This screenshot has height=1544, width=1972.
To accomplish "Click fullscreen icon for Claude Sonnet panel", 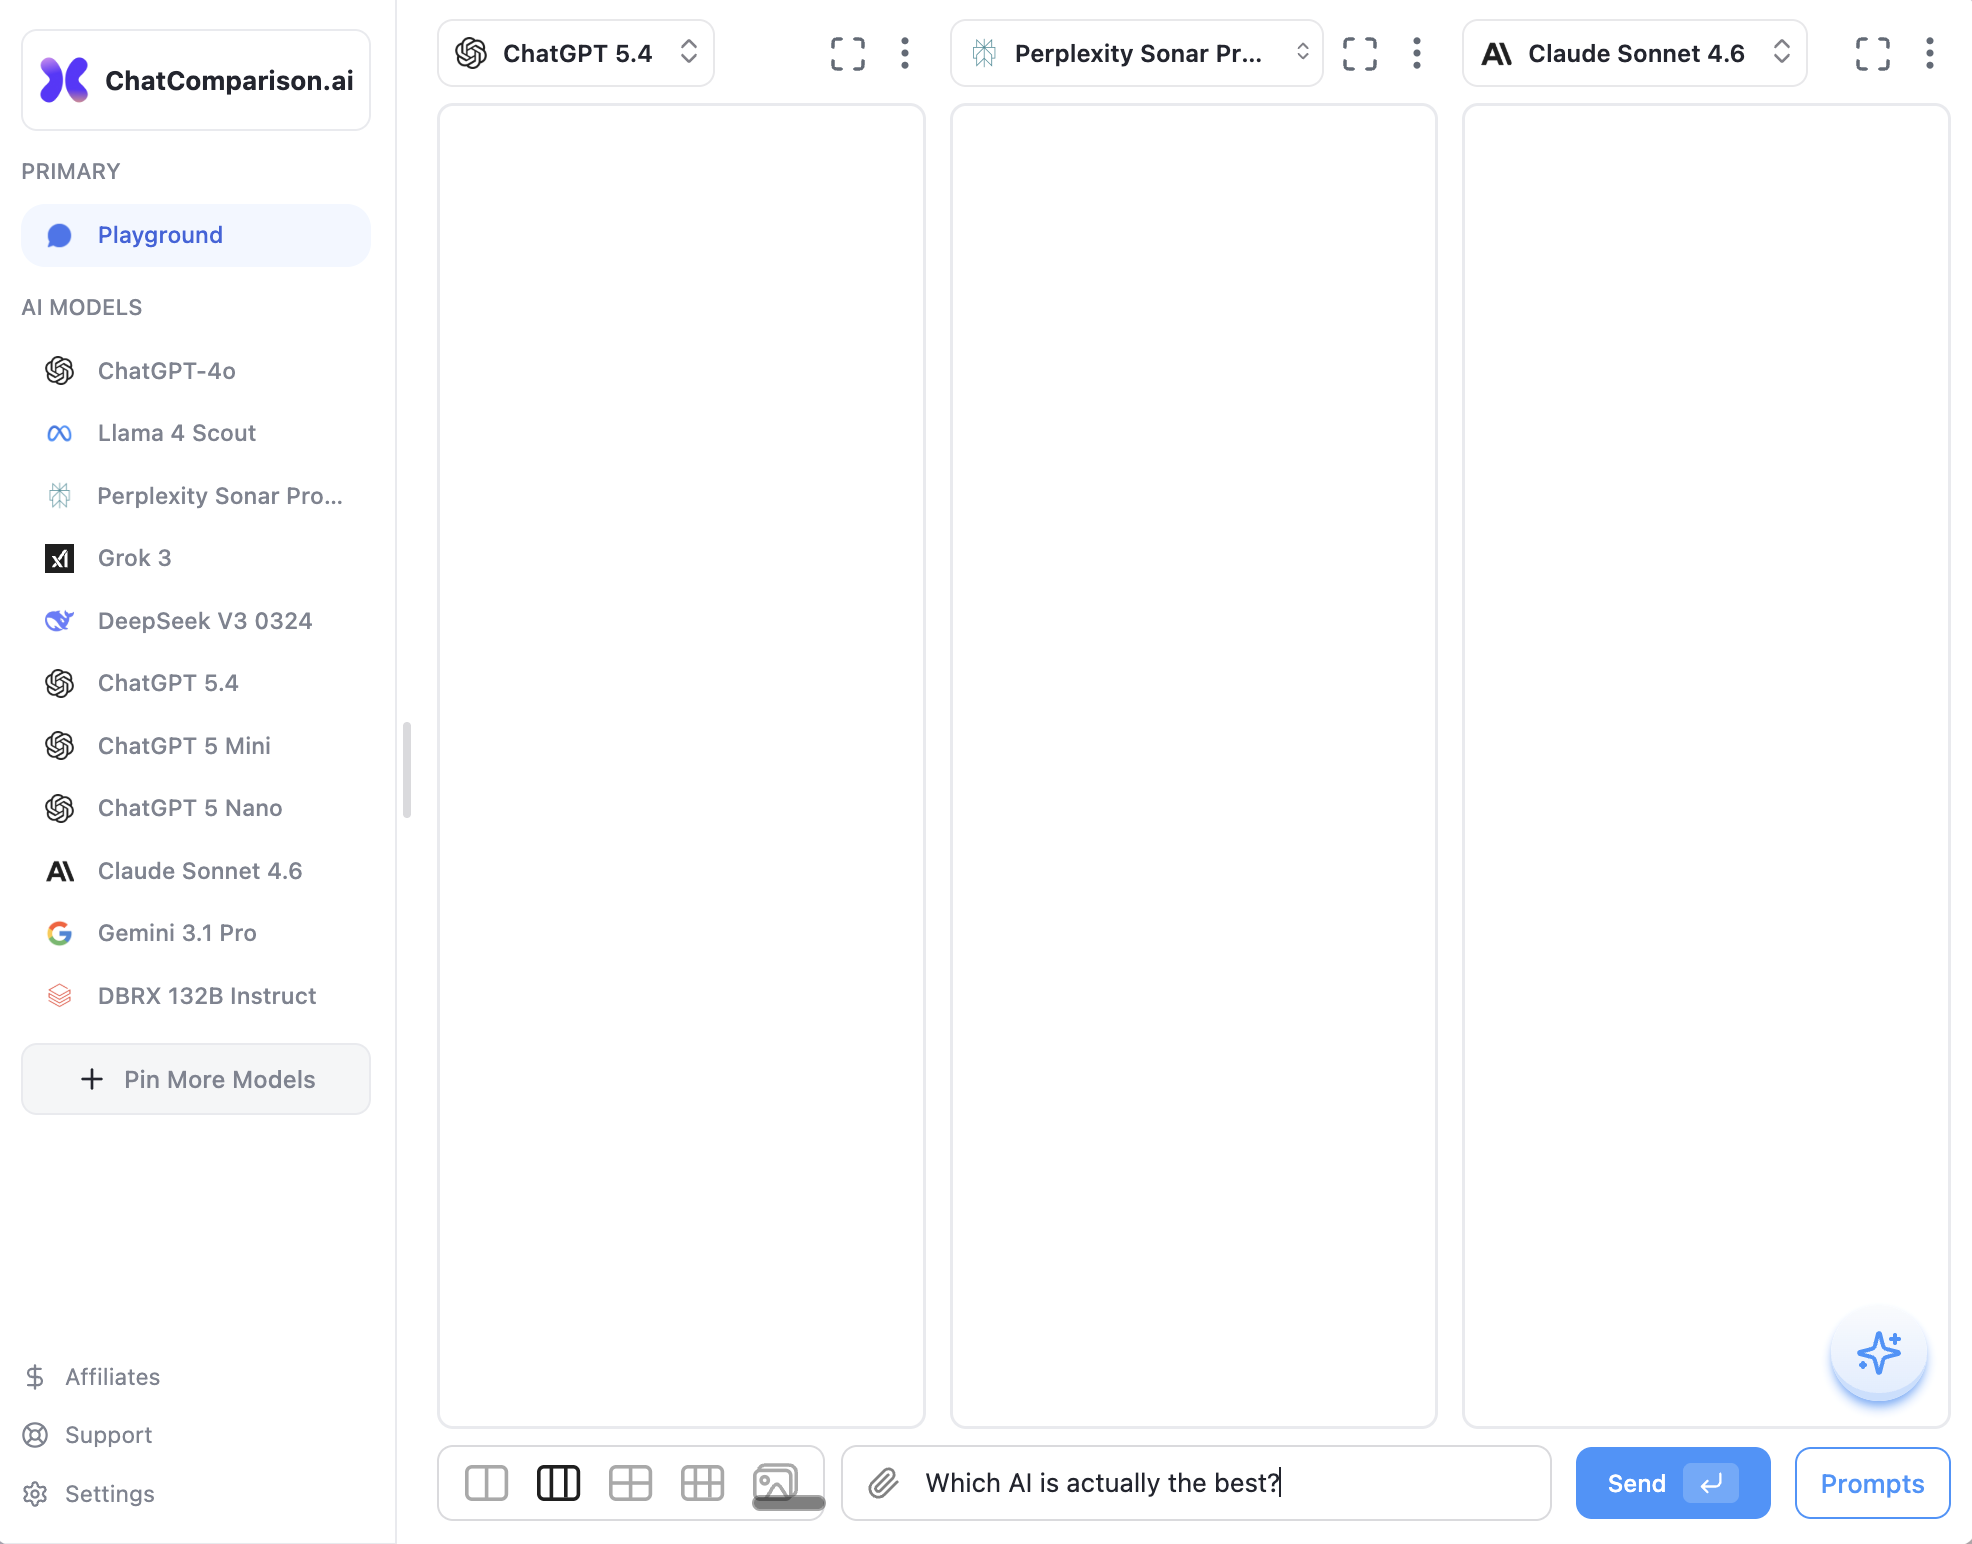I will (x=1872, y=53).
